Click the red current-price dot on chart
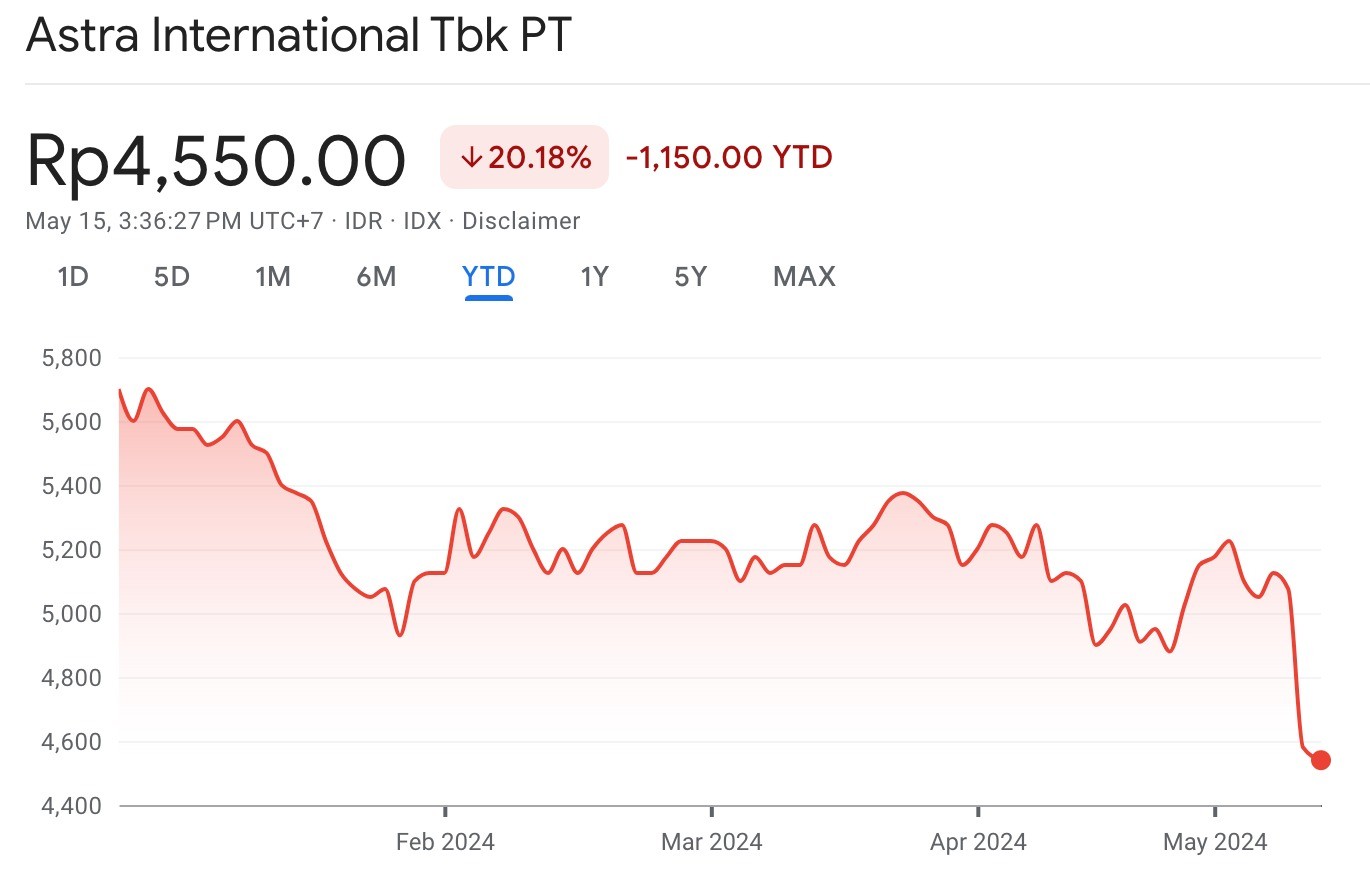The width and height of the screenshot is (1370, 882). [1320, 760]
